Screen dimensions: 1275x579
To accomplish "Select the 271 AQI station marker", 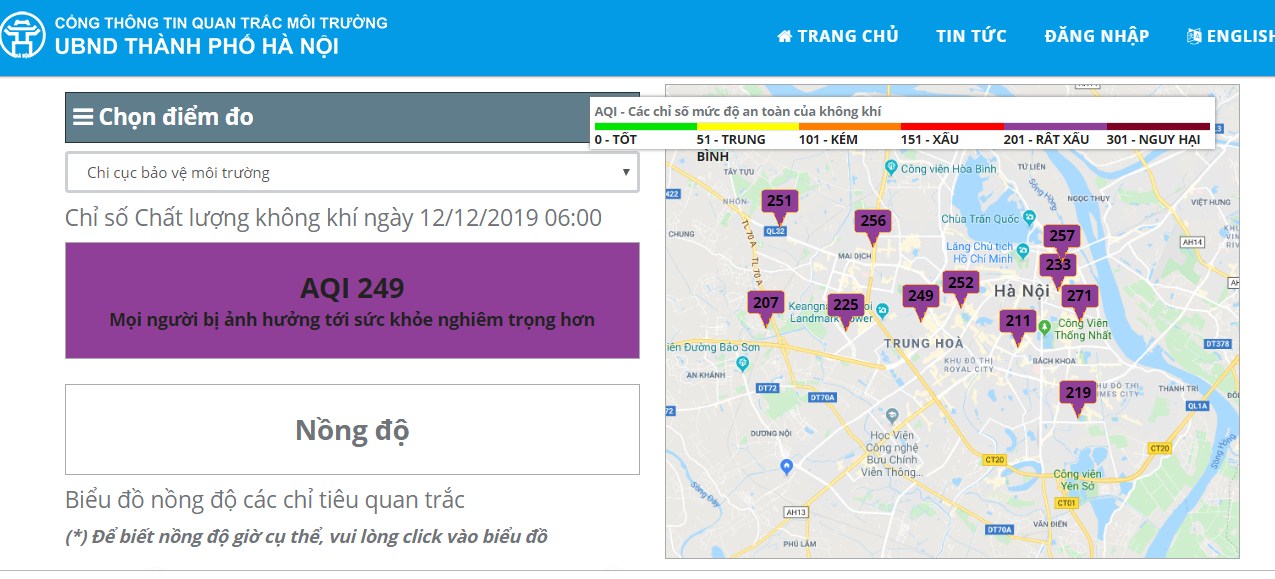I will [1078, 297].
